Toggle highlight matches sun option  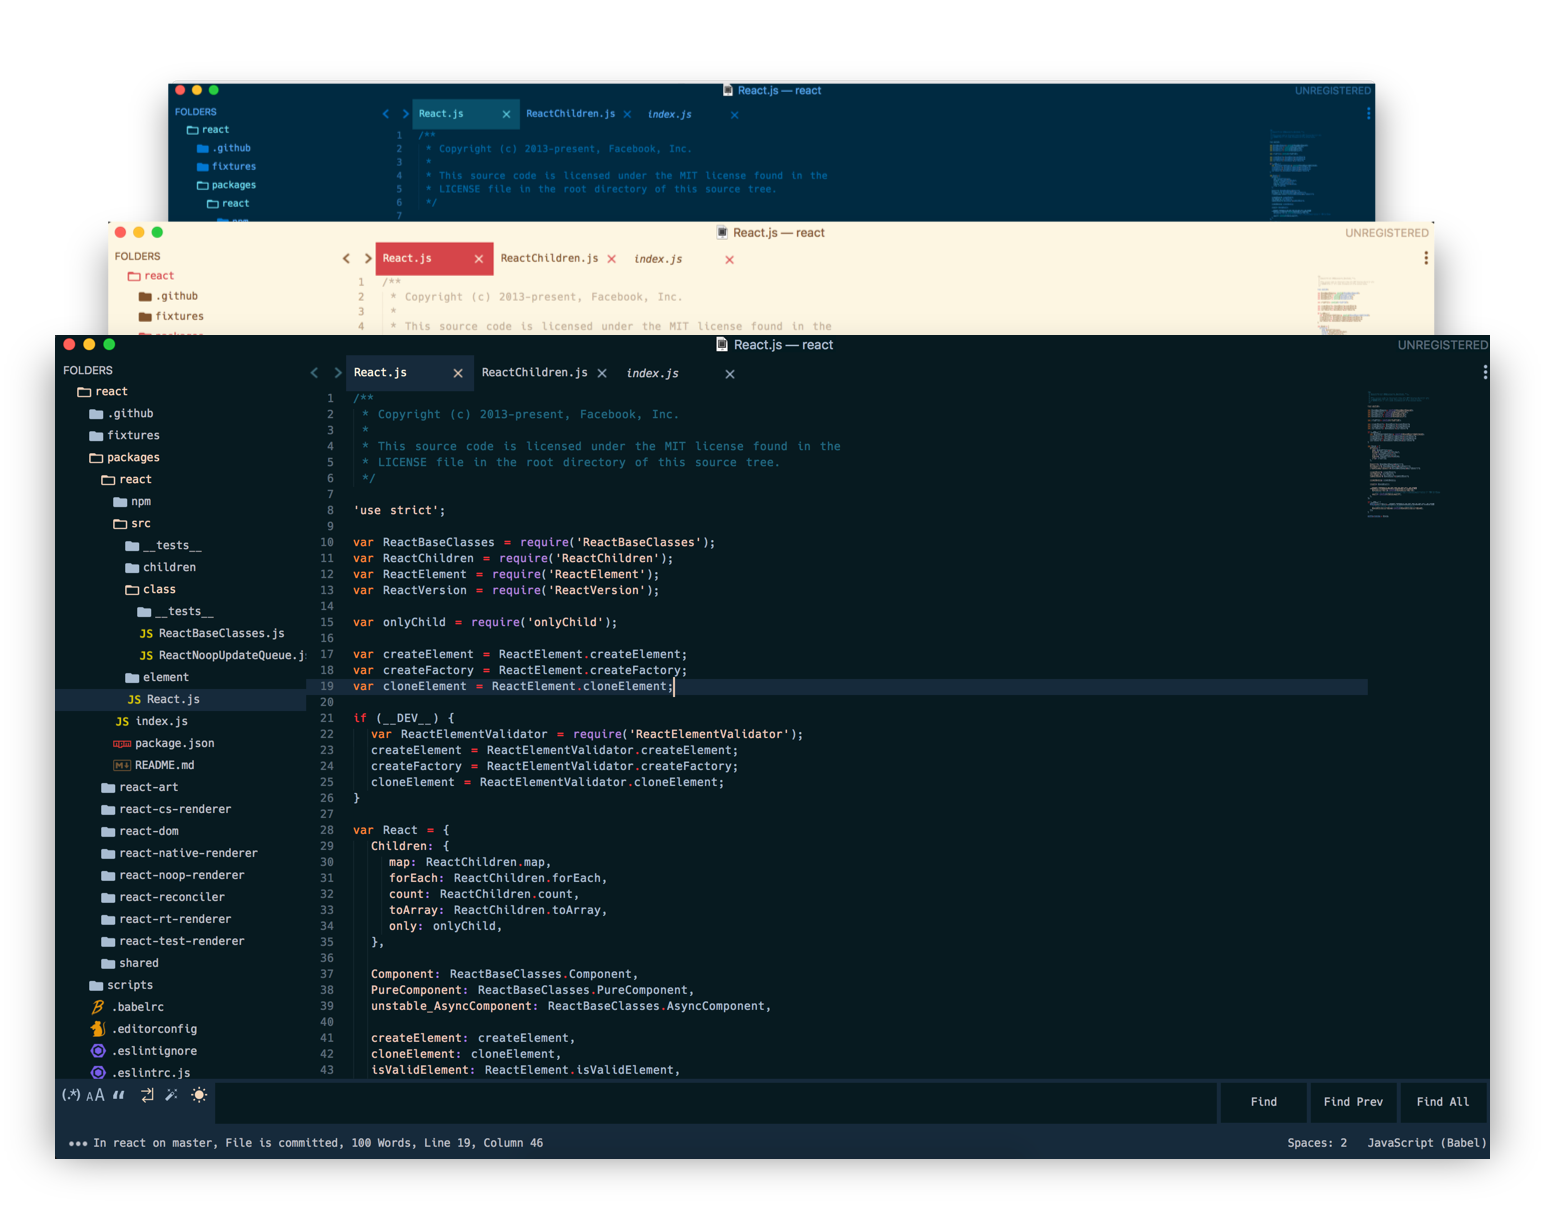pos(199,1095)
